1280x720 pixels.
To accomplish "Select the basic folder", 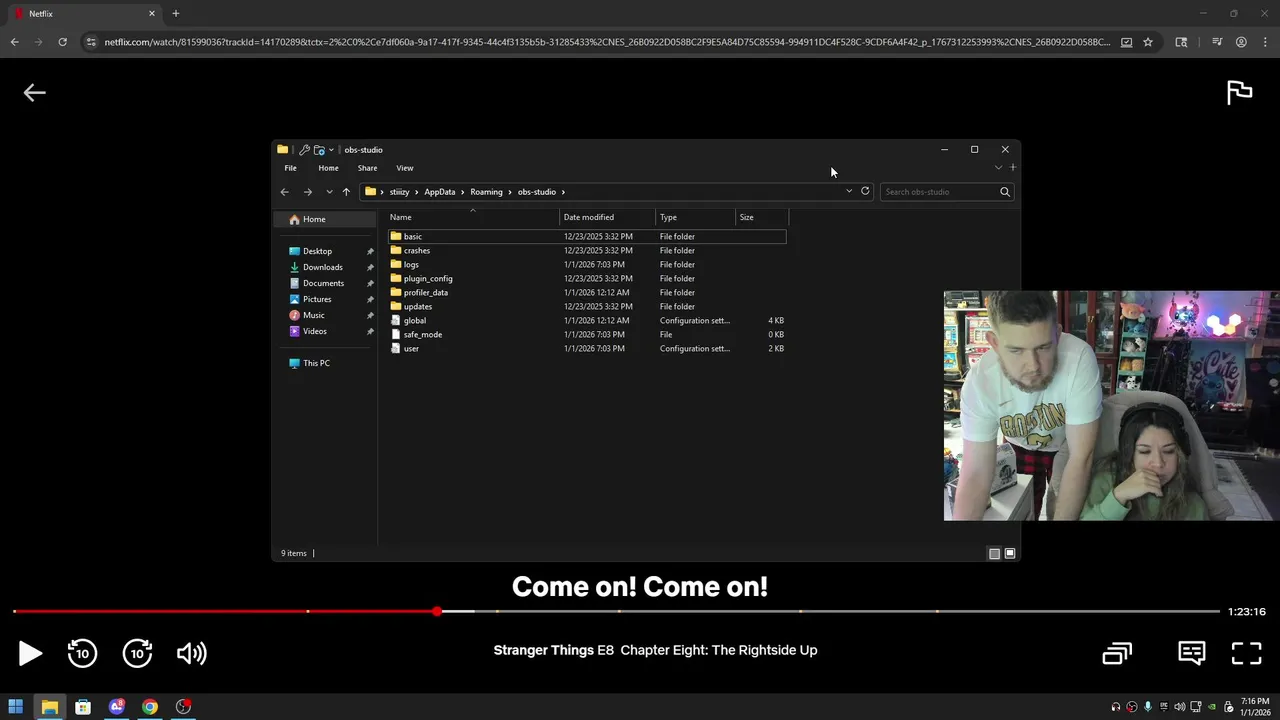I will pyautogui.click(x=587, y=237).
